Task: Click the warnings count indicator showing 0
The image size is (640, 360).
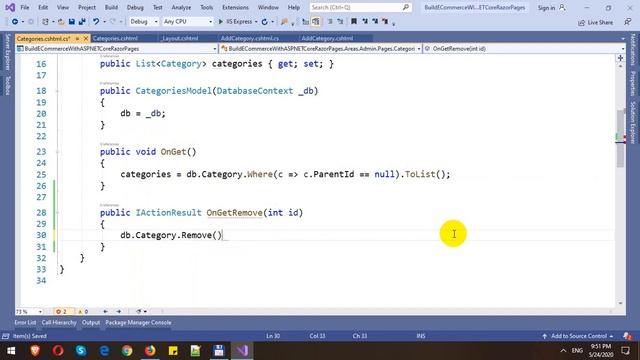Action: [83, 311]
